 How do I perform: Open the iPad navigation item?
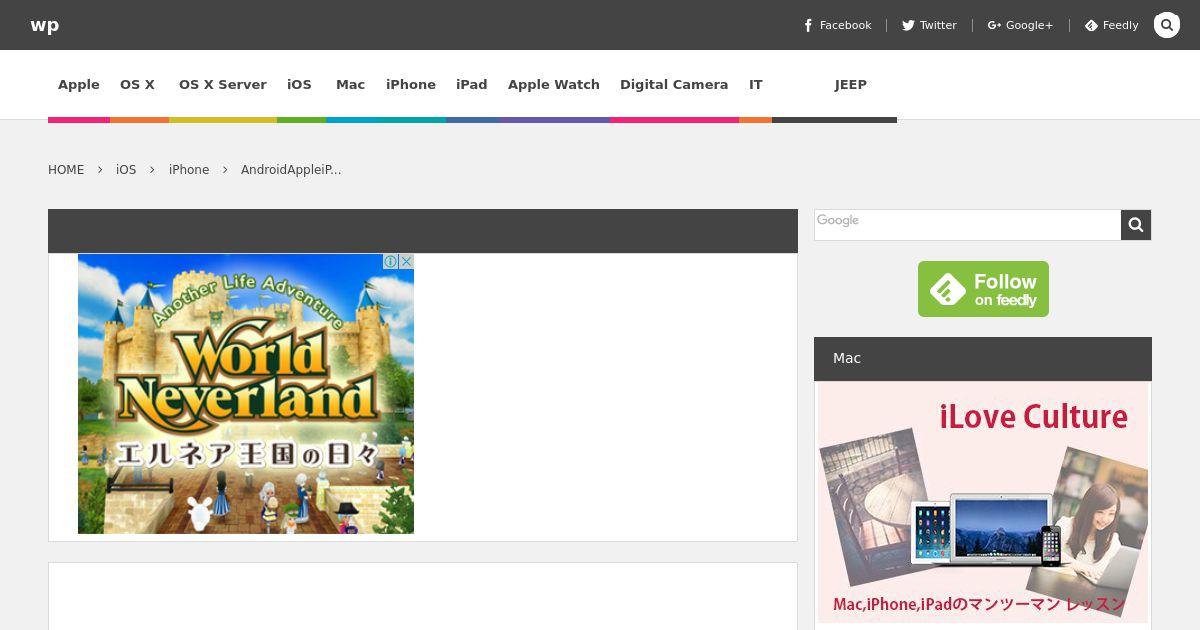click(x=472, y=85)
